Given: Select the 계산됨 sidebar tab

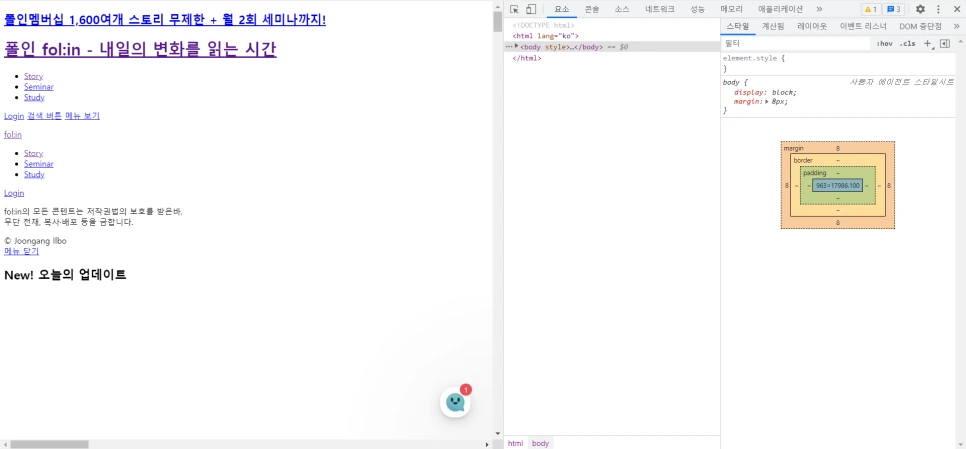Looking at the screenshot, I should (x=773, y=26).
